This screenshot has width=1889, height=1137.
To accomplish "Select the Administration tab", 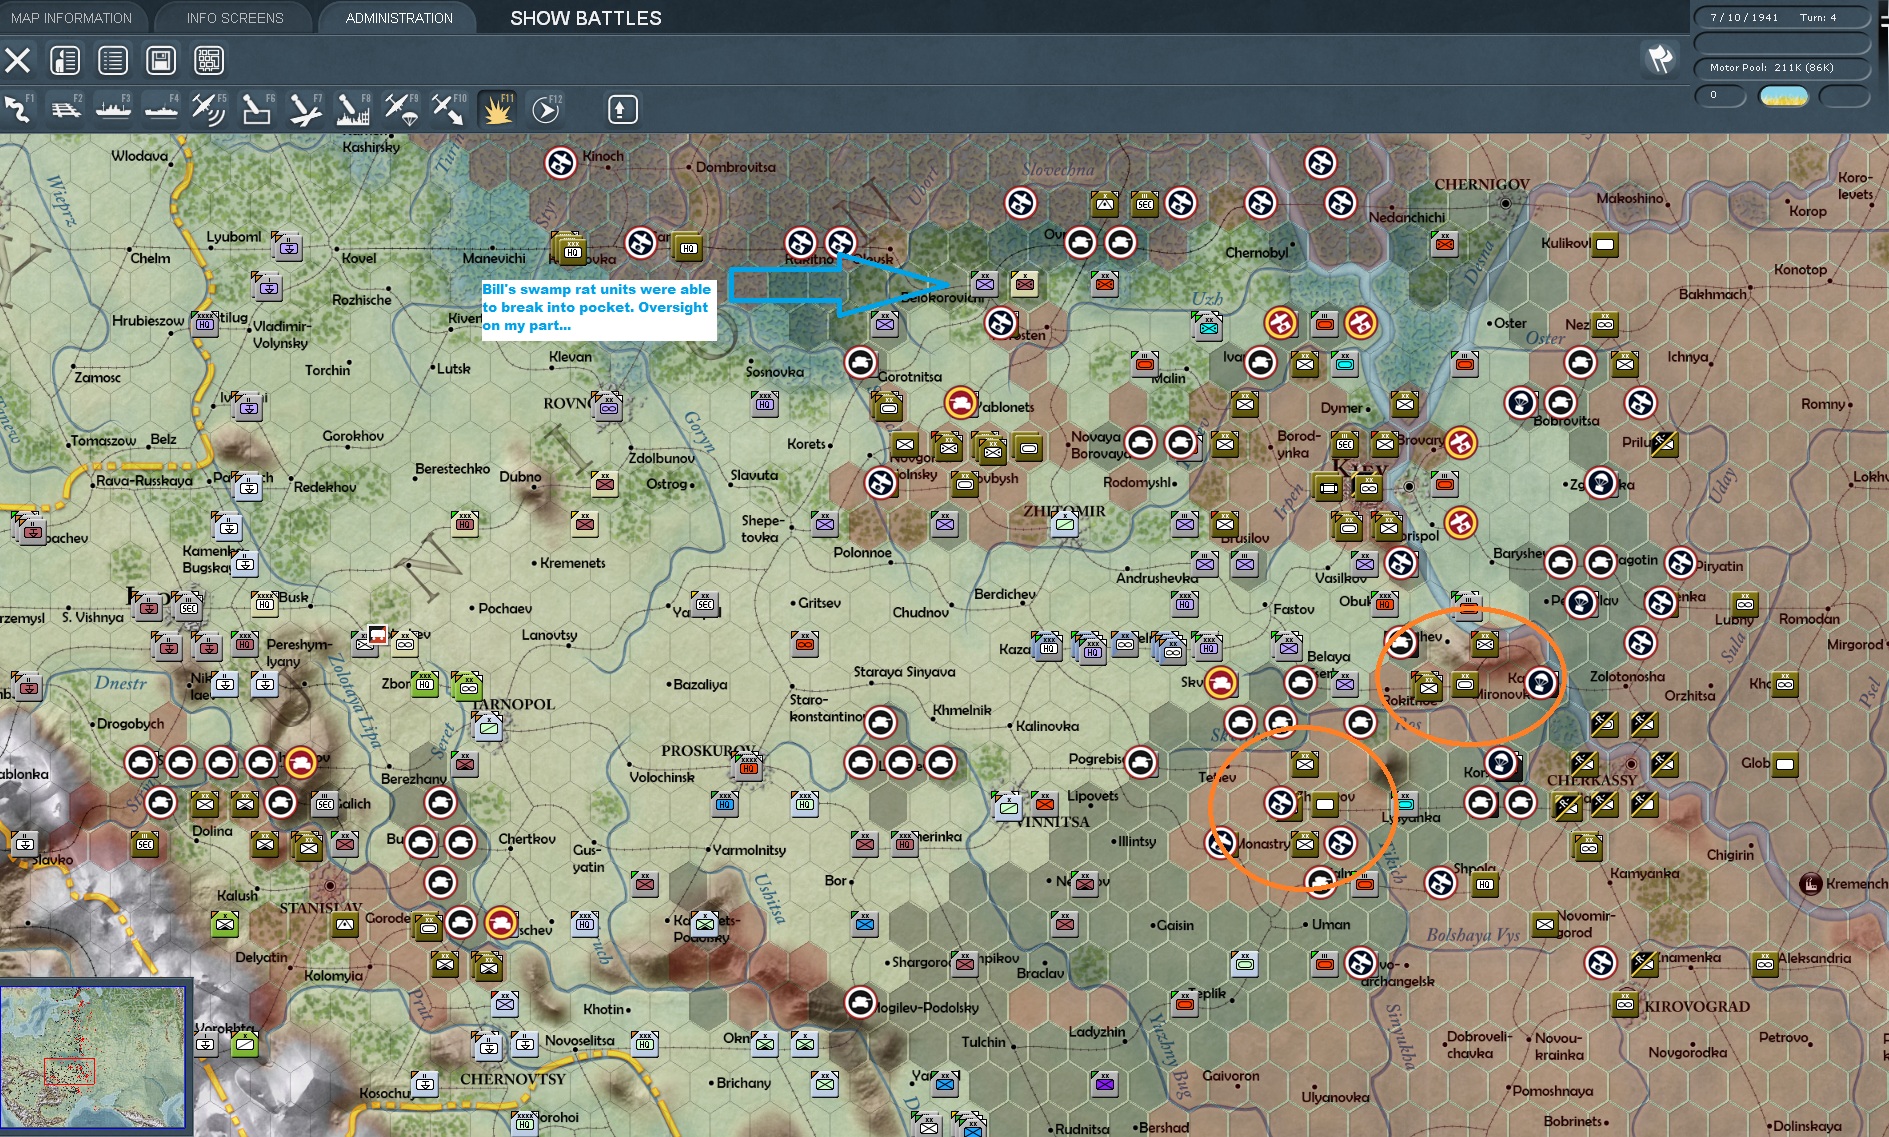I will pyautogui.click(x=399, y=18).
